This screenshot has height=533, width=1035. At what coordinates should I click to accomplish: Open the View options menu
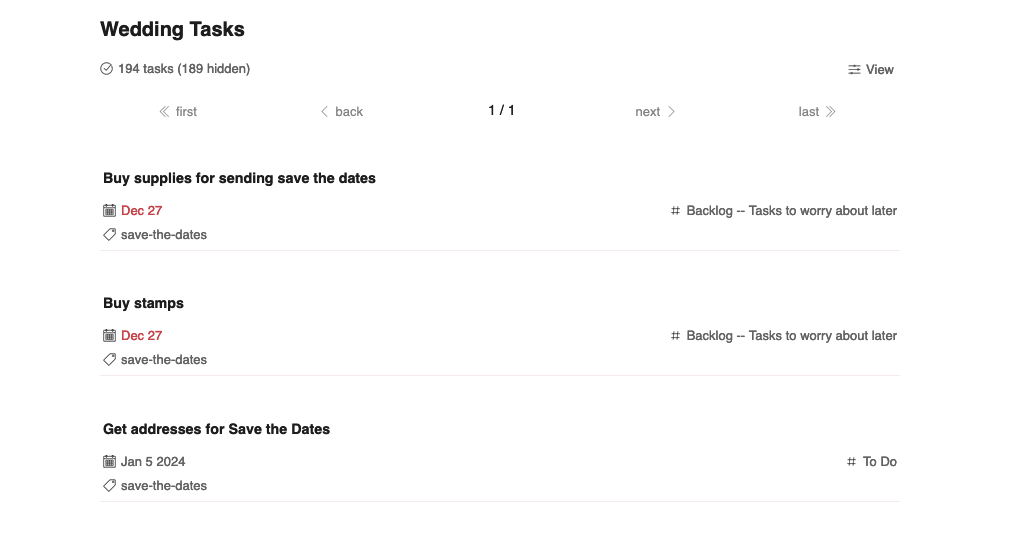tap(871, 70)
